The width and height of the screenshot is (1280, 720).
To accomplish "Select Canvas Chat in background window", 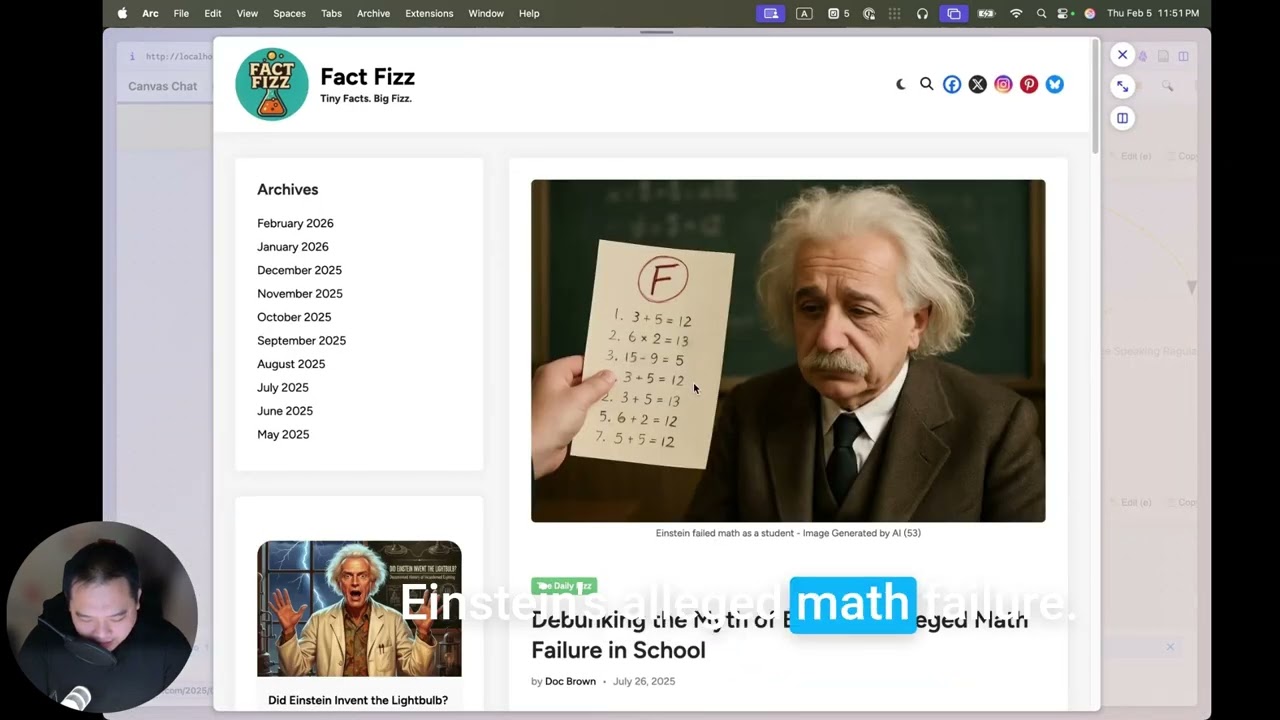I will pyautogui.click(x=162, y=86).
